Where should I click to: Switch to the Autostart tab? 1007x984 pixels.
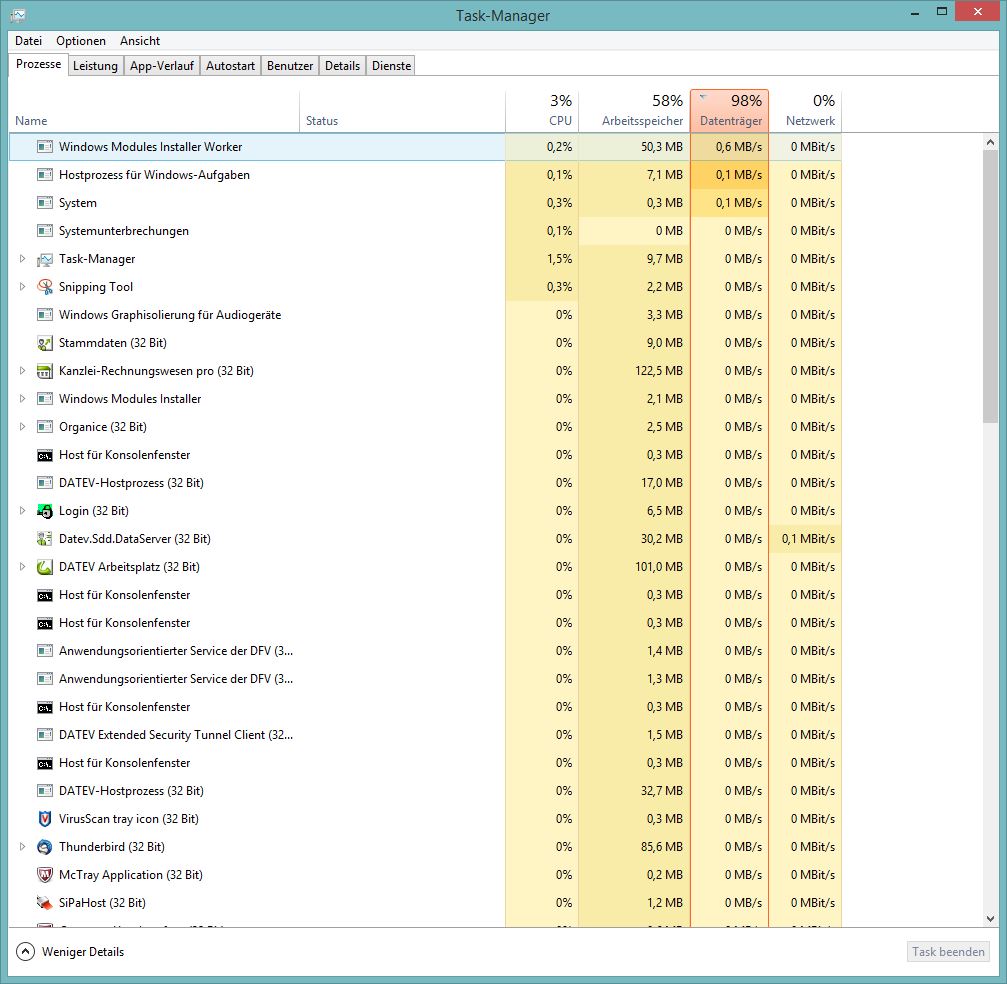tap(230, 66)
